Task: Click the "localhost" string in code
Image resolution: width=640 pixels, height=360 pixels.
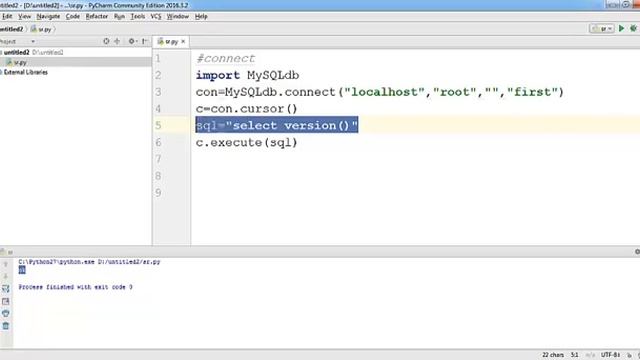Action: click(385, 92)
